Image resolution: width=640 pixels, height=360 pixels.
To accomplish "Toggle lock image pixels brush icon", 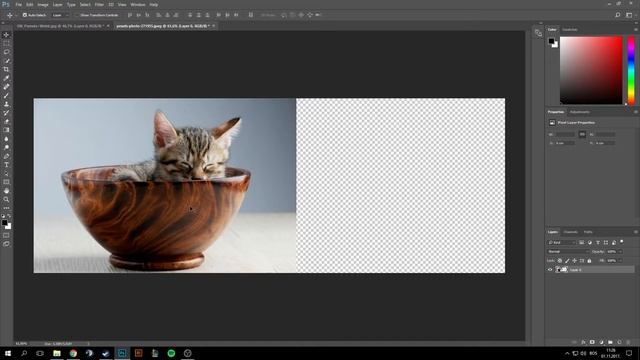I will point(567,260).
